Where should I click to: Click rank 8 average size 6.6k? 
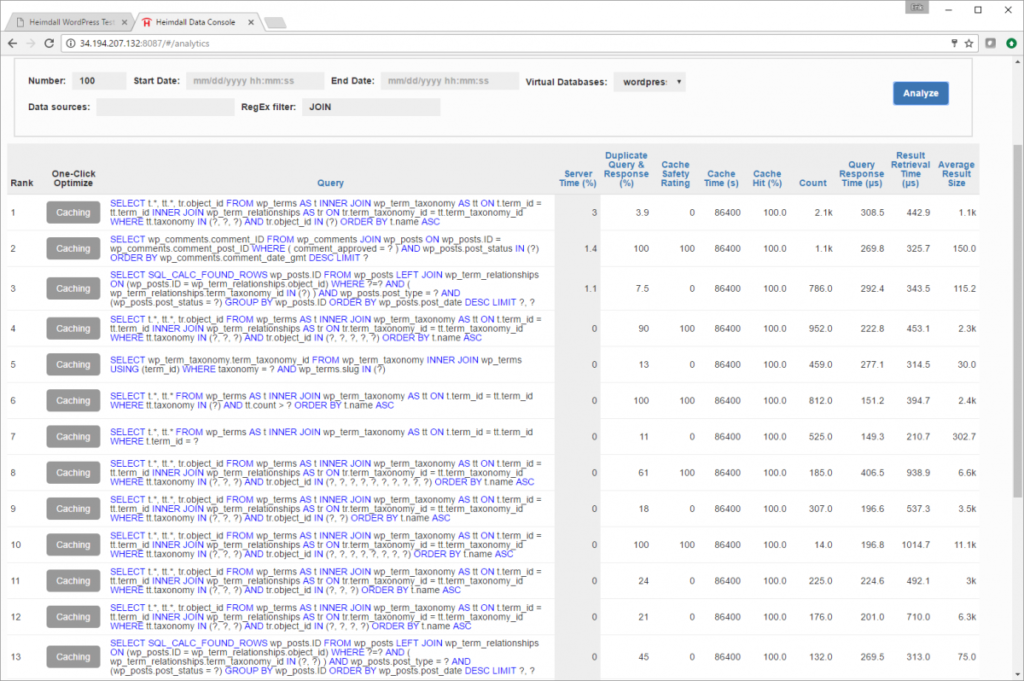click(967, 472)
